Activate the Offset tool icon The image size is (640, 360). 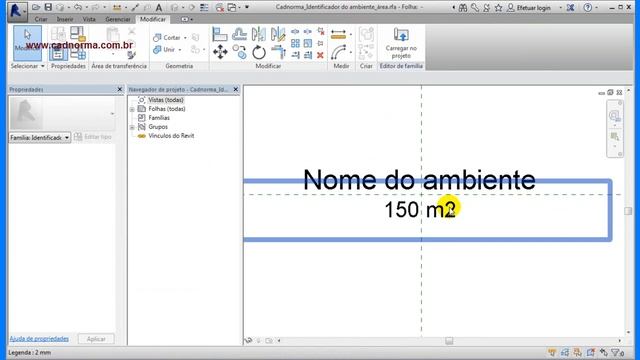click(x=239, y=34)
